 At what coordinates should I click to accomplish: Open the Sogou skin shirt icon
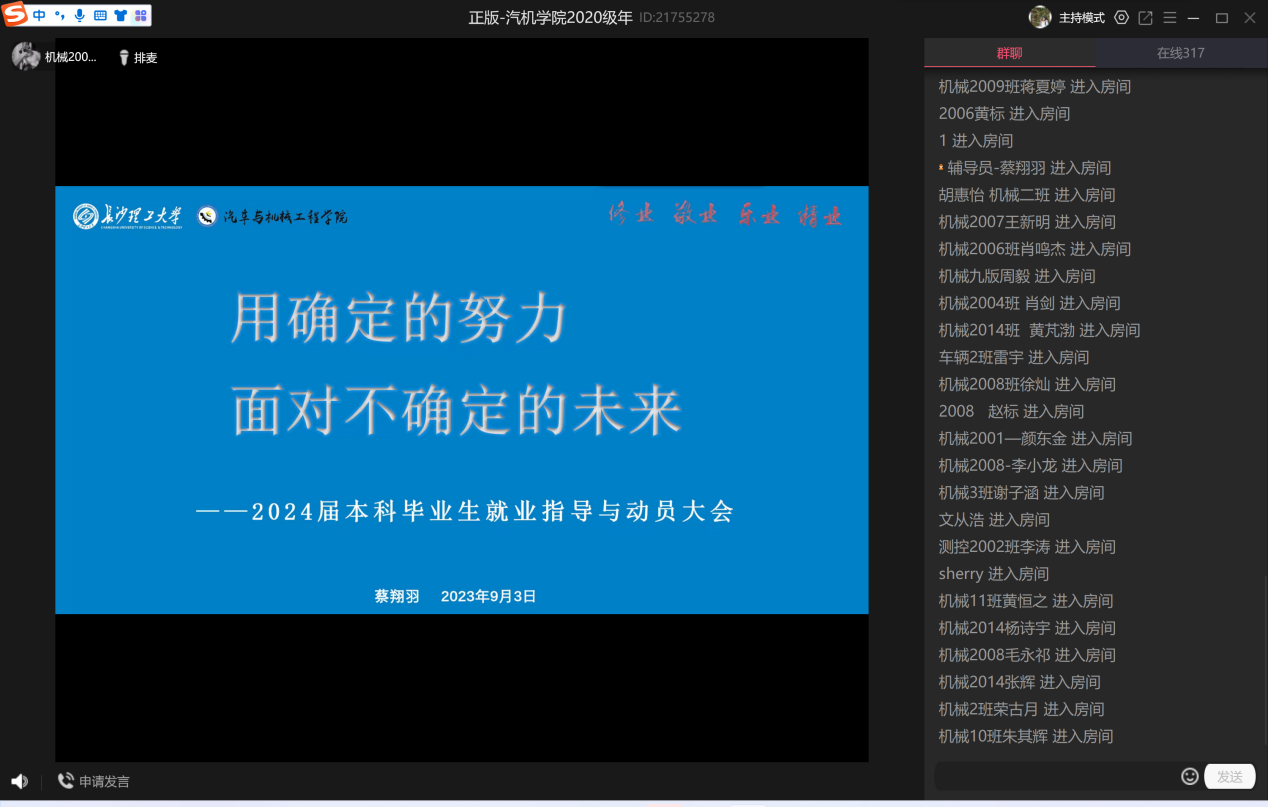click(x=120, y=15)
